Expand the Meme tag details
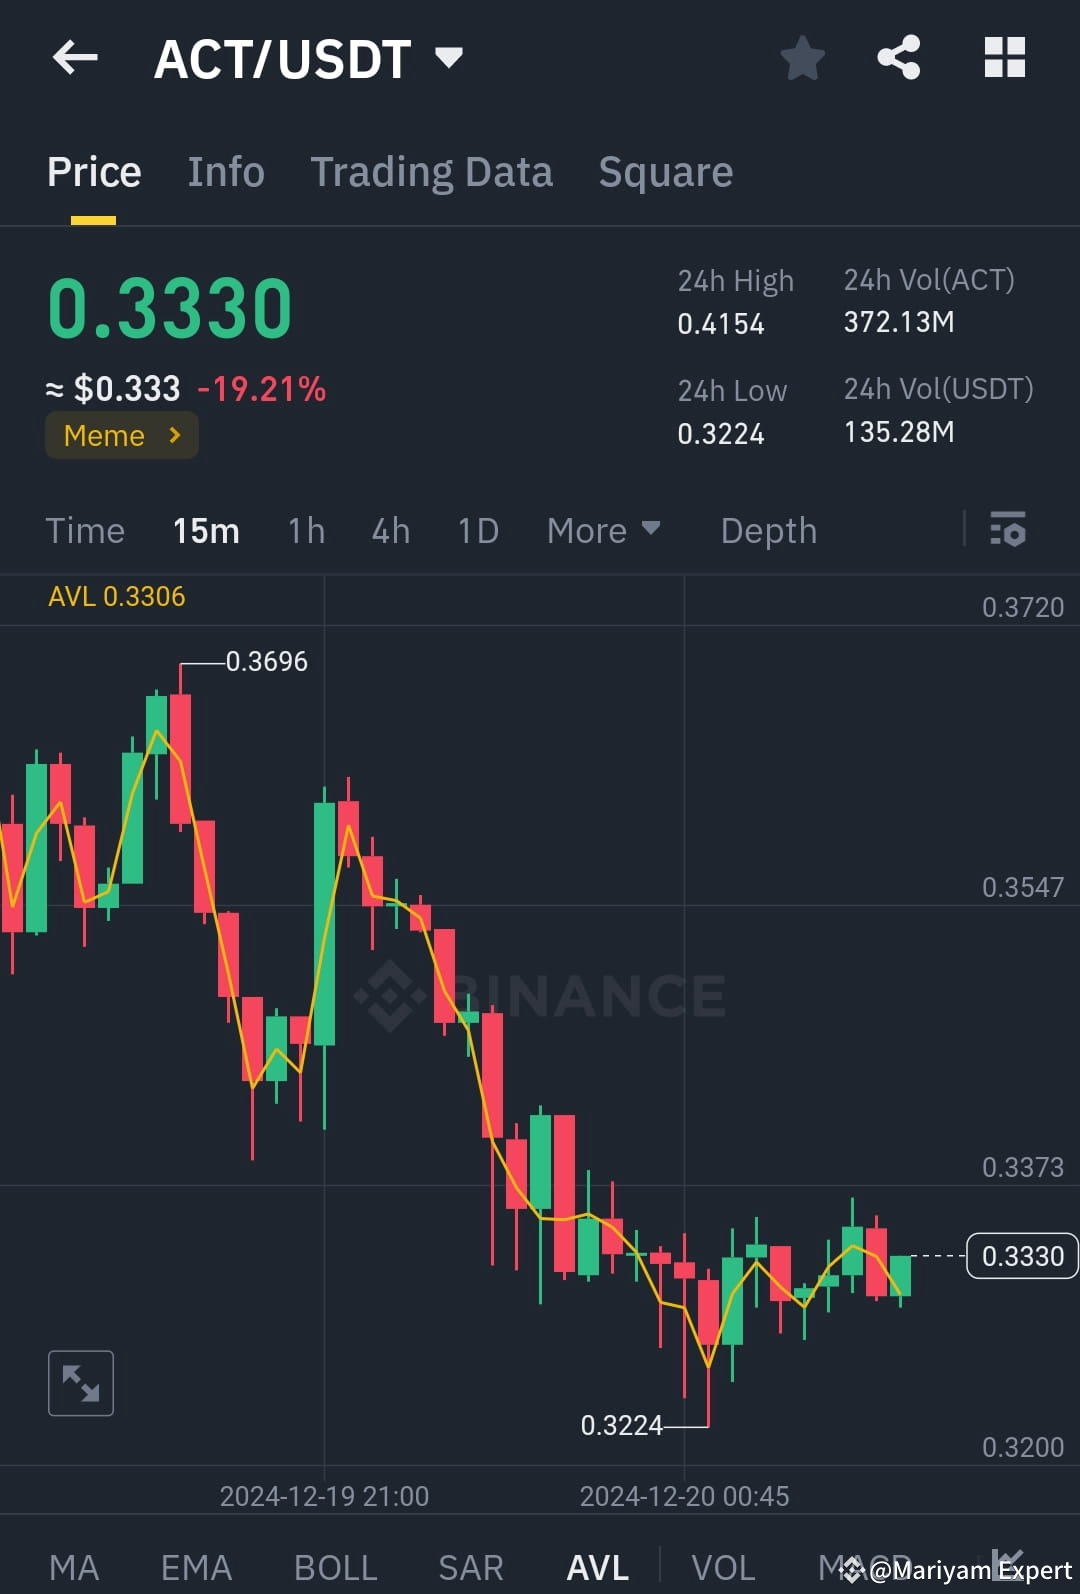 121,435
